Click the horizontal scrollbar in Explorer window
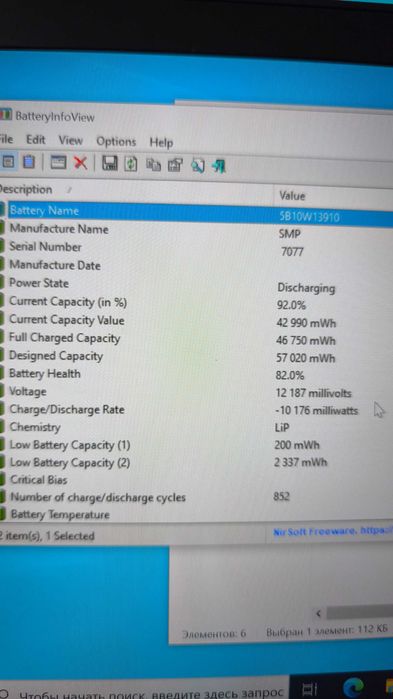Screen dimensions: 393x699 [360, 613]
